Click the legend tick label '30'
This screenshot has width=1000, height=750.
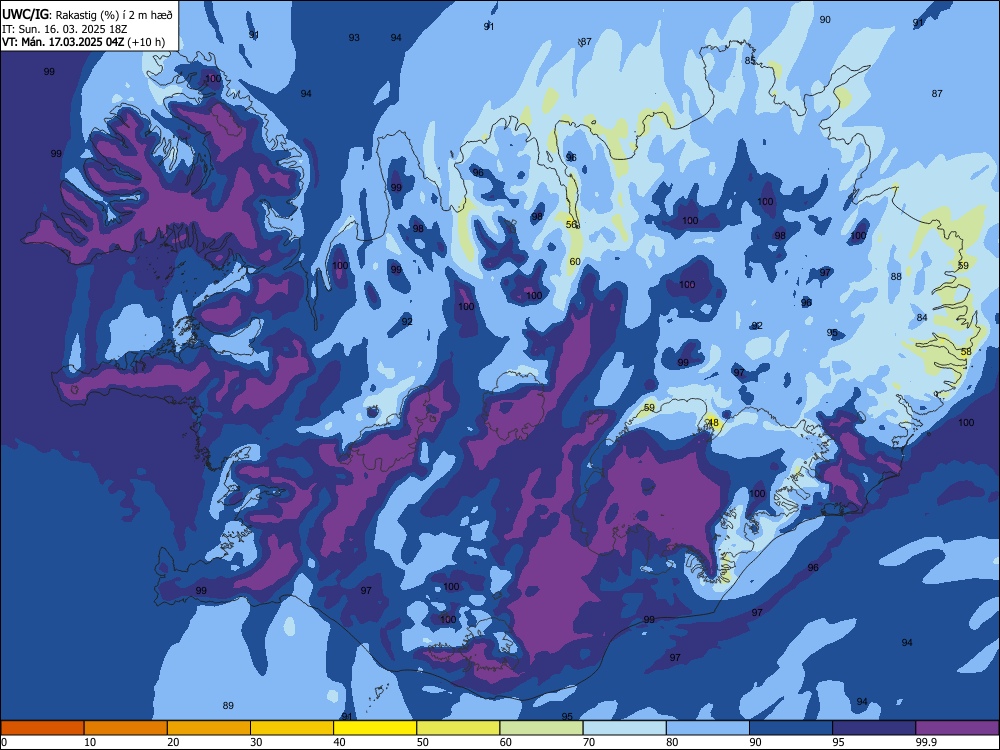(256, 742)
